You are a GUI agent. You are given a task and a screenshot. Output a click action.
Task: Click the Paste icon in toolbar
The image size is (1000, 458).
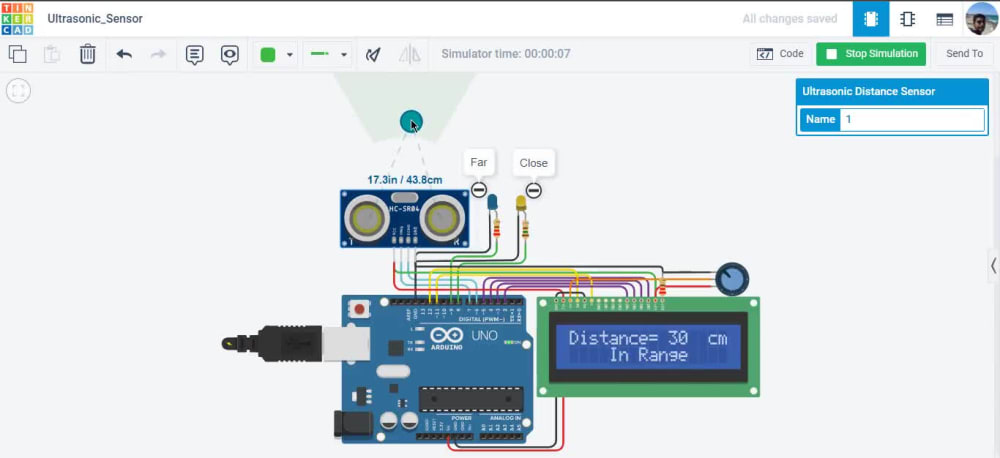coord(52,54)
